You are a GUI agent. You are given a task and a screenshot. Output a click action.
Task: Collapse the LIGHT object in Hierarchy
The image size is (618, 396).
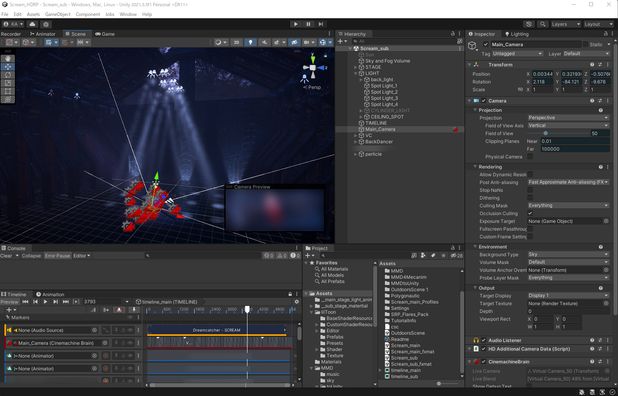click(356, 74)
